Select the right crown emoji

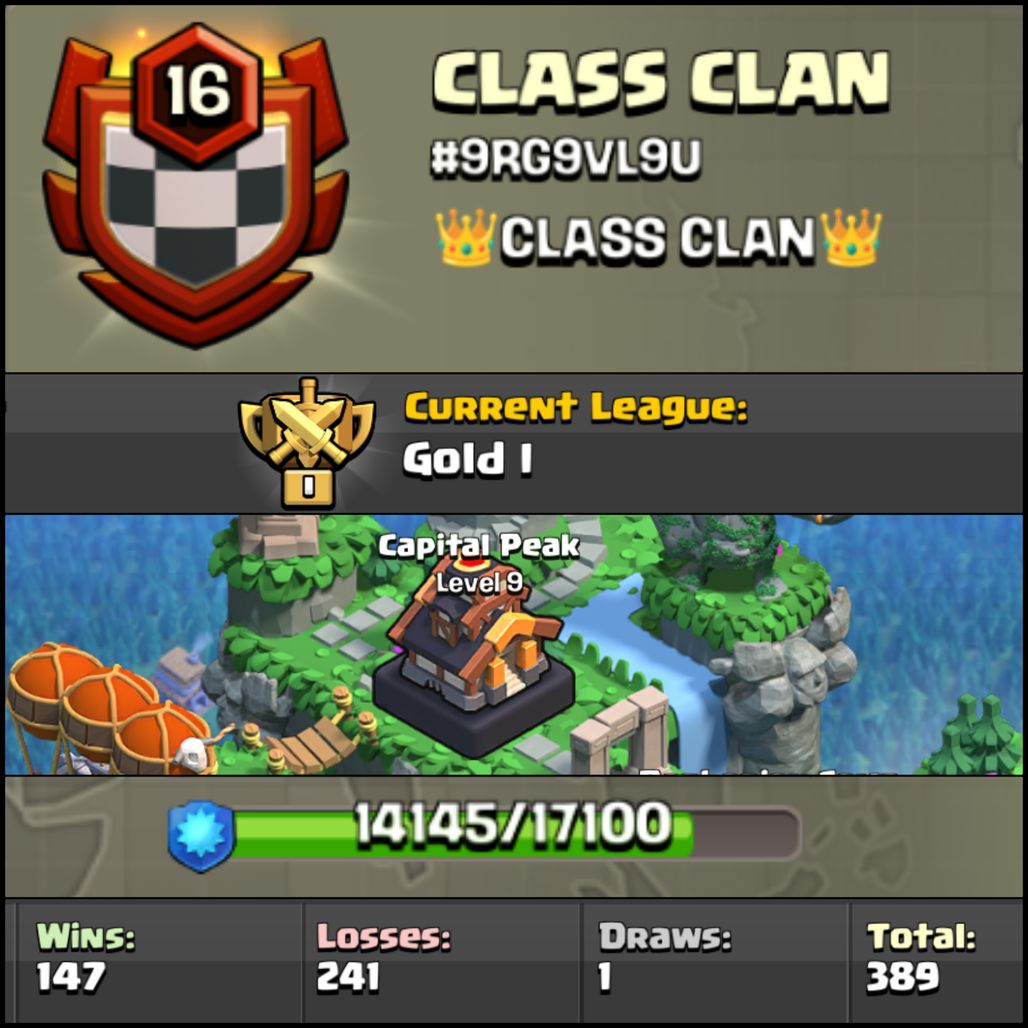(851, 237)
